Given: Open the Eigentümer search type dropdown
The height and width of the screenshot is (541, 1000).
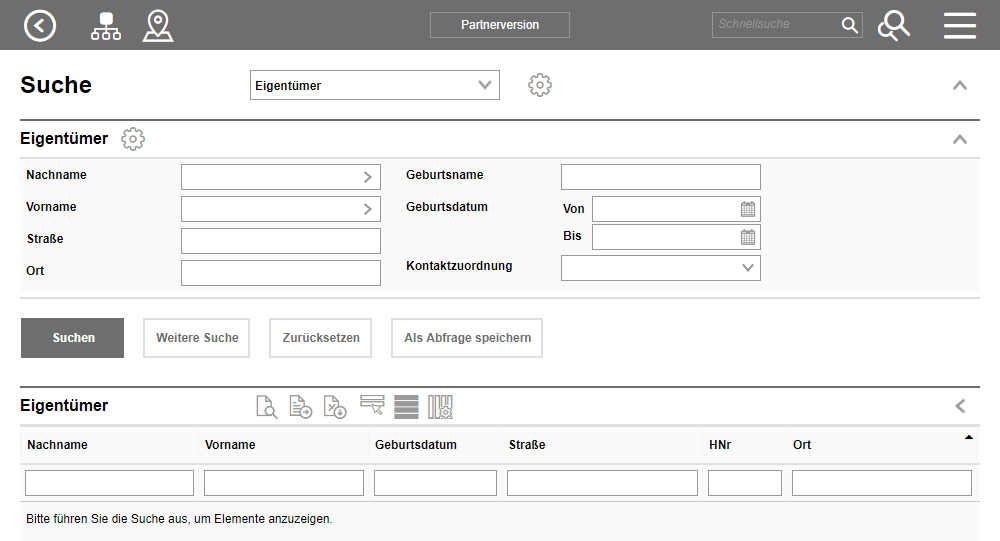Looking at the screenshot, I should pos(374,85).
